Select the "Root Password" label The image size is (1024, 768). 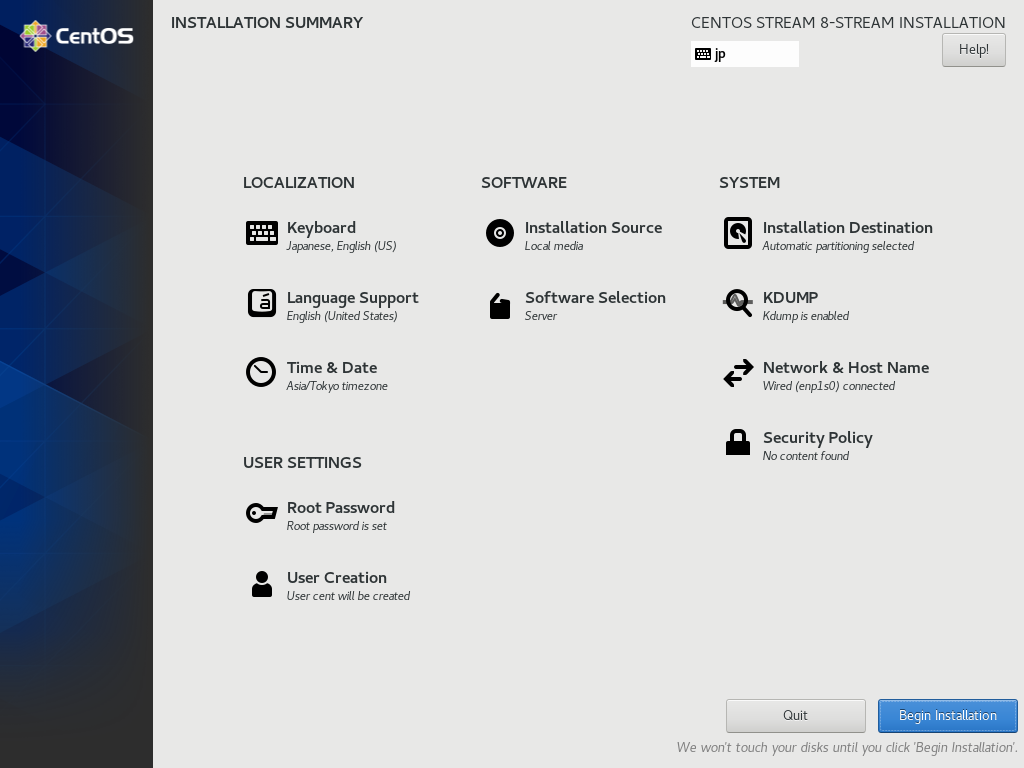point(341,508)
